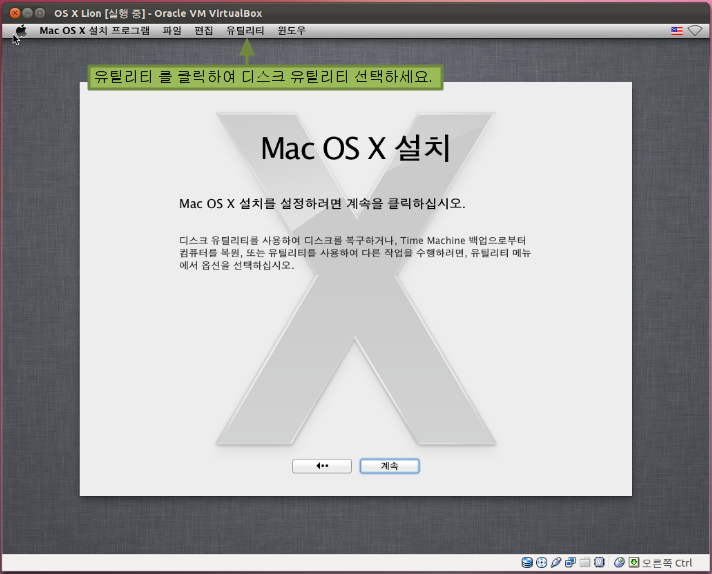Image resolution: width=712 pixels, height=574 pixels.
Task: Click the Wi-Fi status icon in menu bar
Action: [x=695, y=30]
